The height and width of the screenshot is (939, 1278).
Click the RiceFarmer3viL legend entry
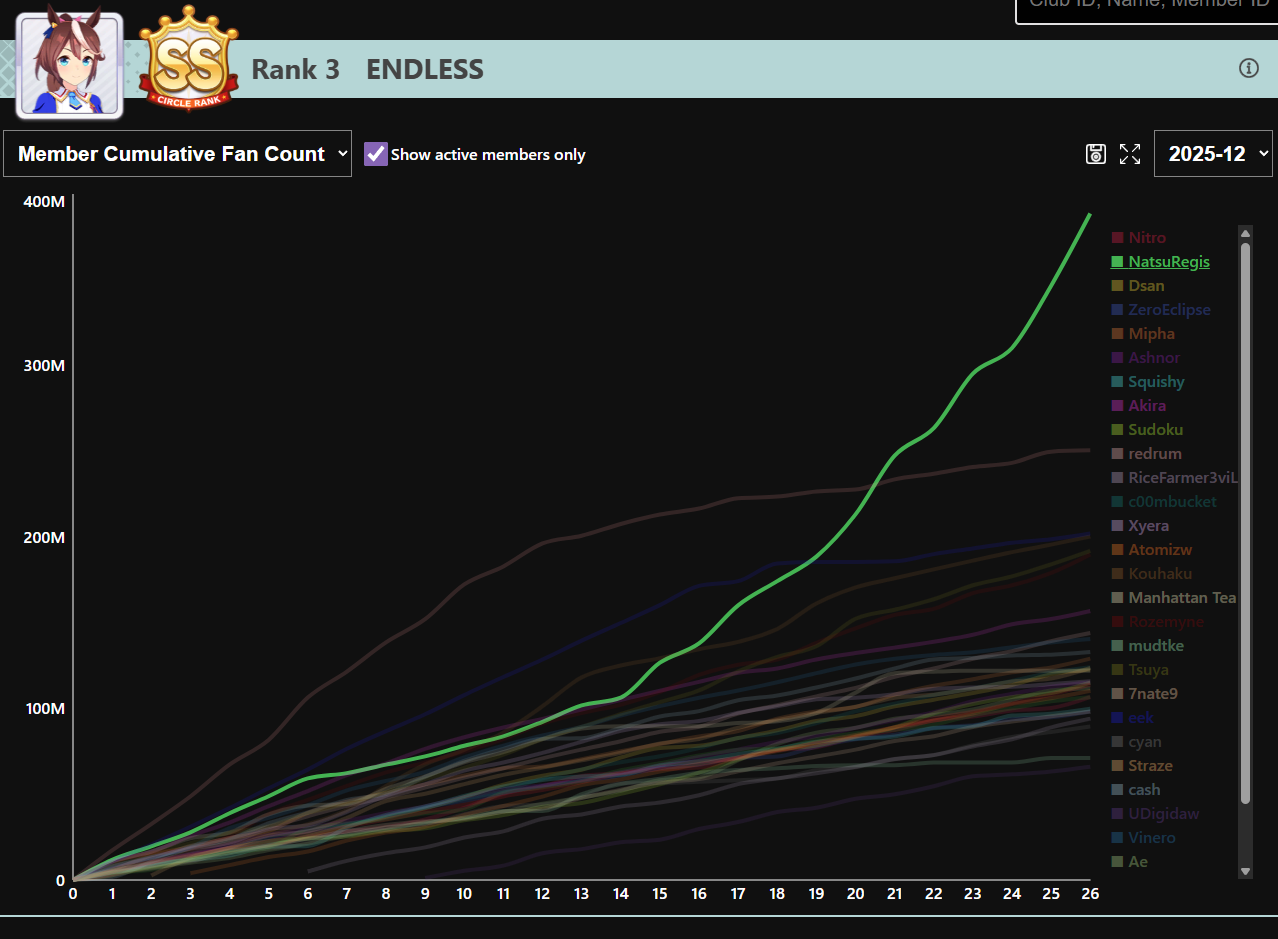tap(1175, 478)
